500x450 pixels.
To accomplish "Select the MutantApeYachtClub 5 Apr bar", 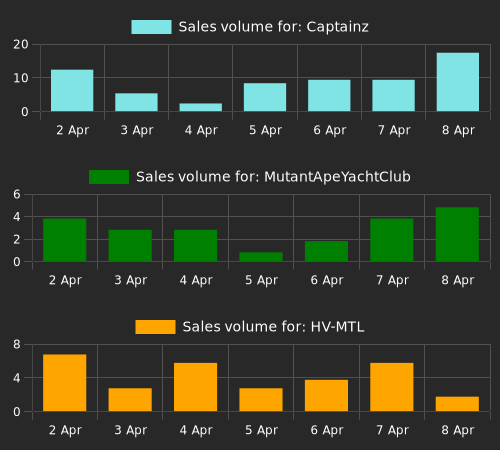I will tap(261, 257).
